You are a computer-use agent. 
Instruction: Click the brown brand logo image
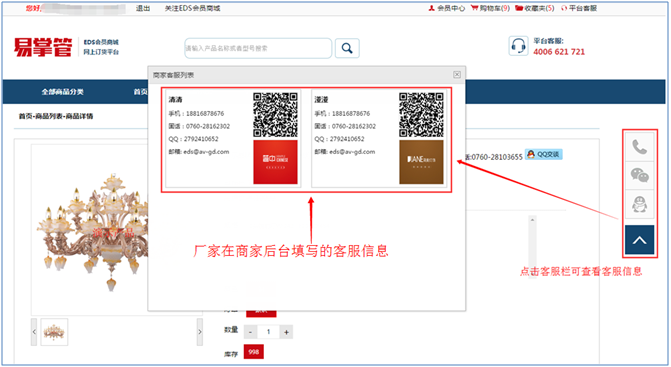pyautogui.click(x=421, y=162)
